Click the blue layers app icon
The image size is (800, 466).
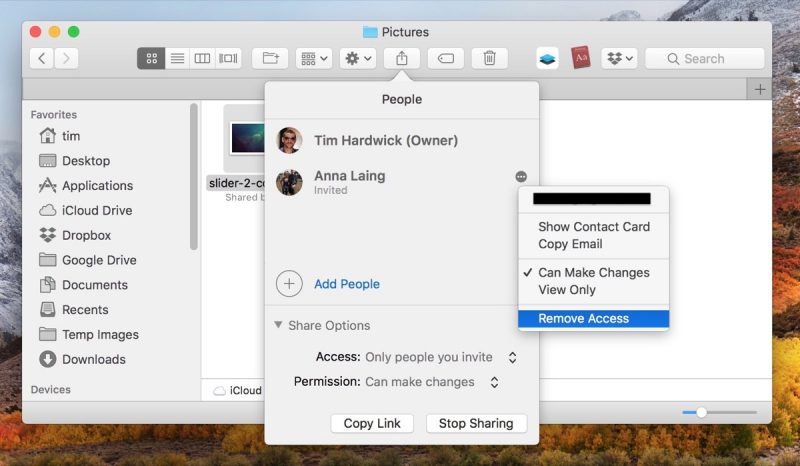[547, 58]
